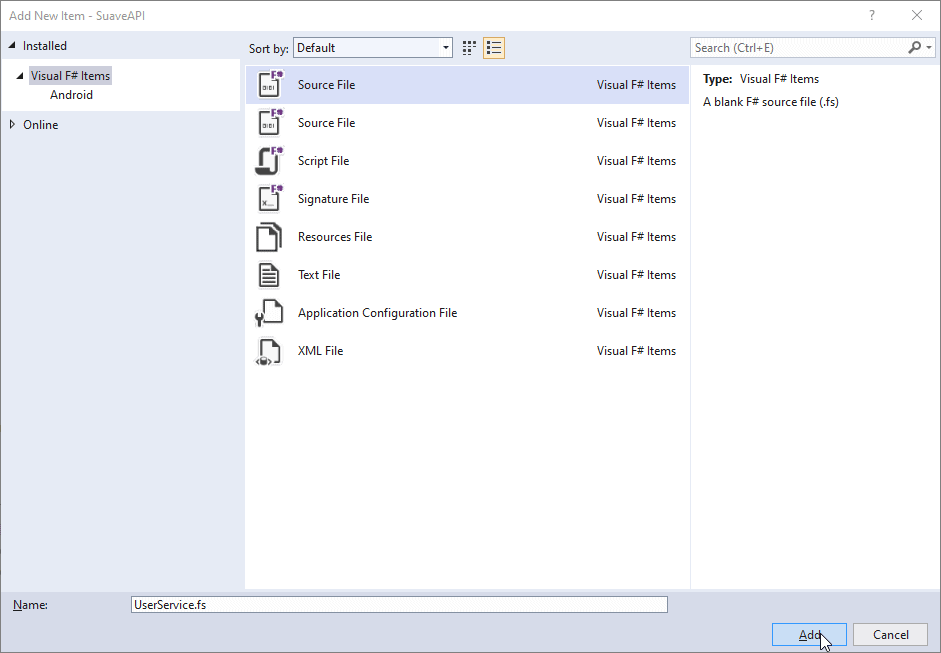Open the search options dropdown arrow
941x653 pixels.
coord(928,47)
